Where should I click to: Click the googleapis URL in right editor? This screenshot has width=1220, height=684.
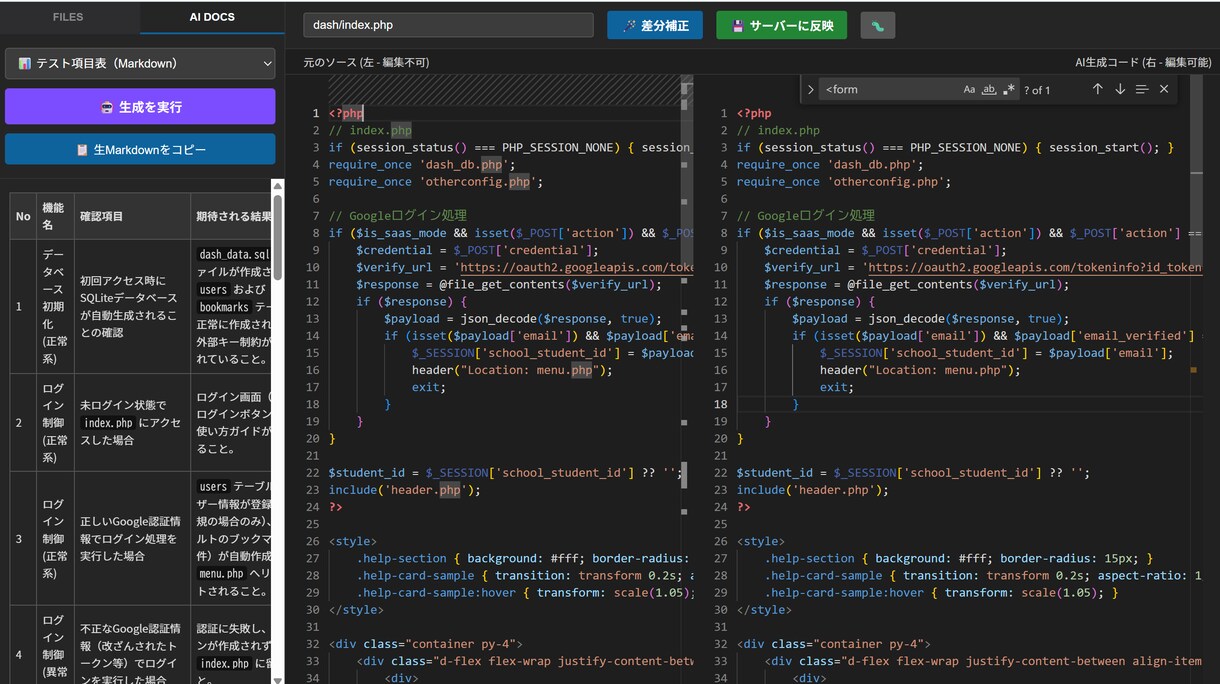1035,267
